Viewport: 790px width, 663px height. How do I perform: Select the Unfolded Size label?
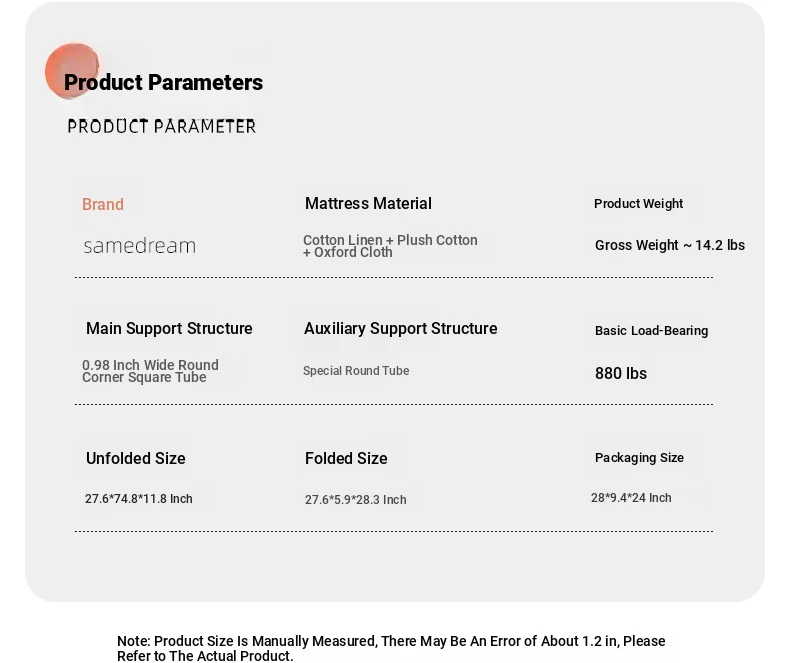[x=136, y=459]
